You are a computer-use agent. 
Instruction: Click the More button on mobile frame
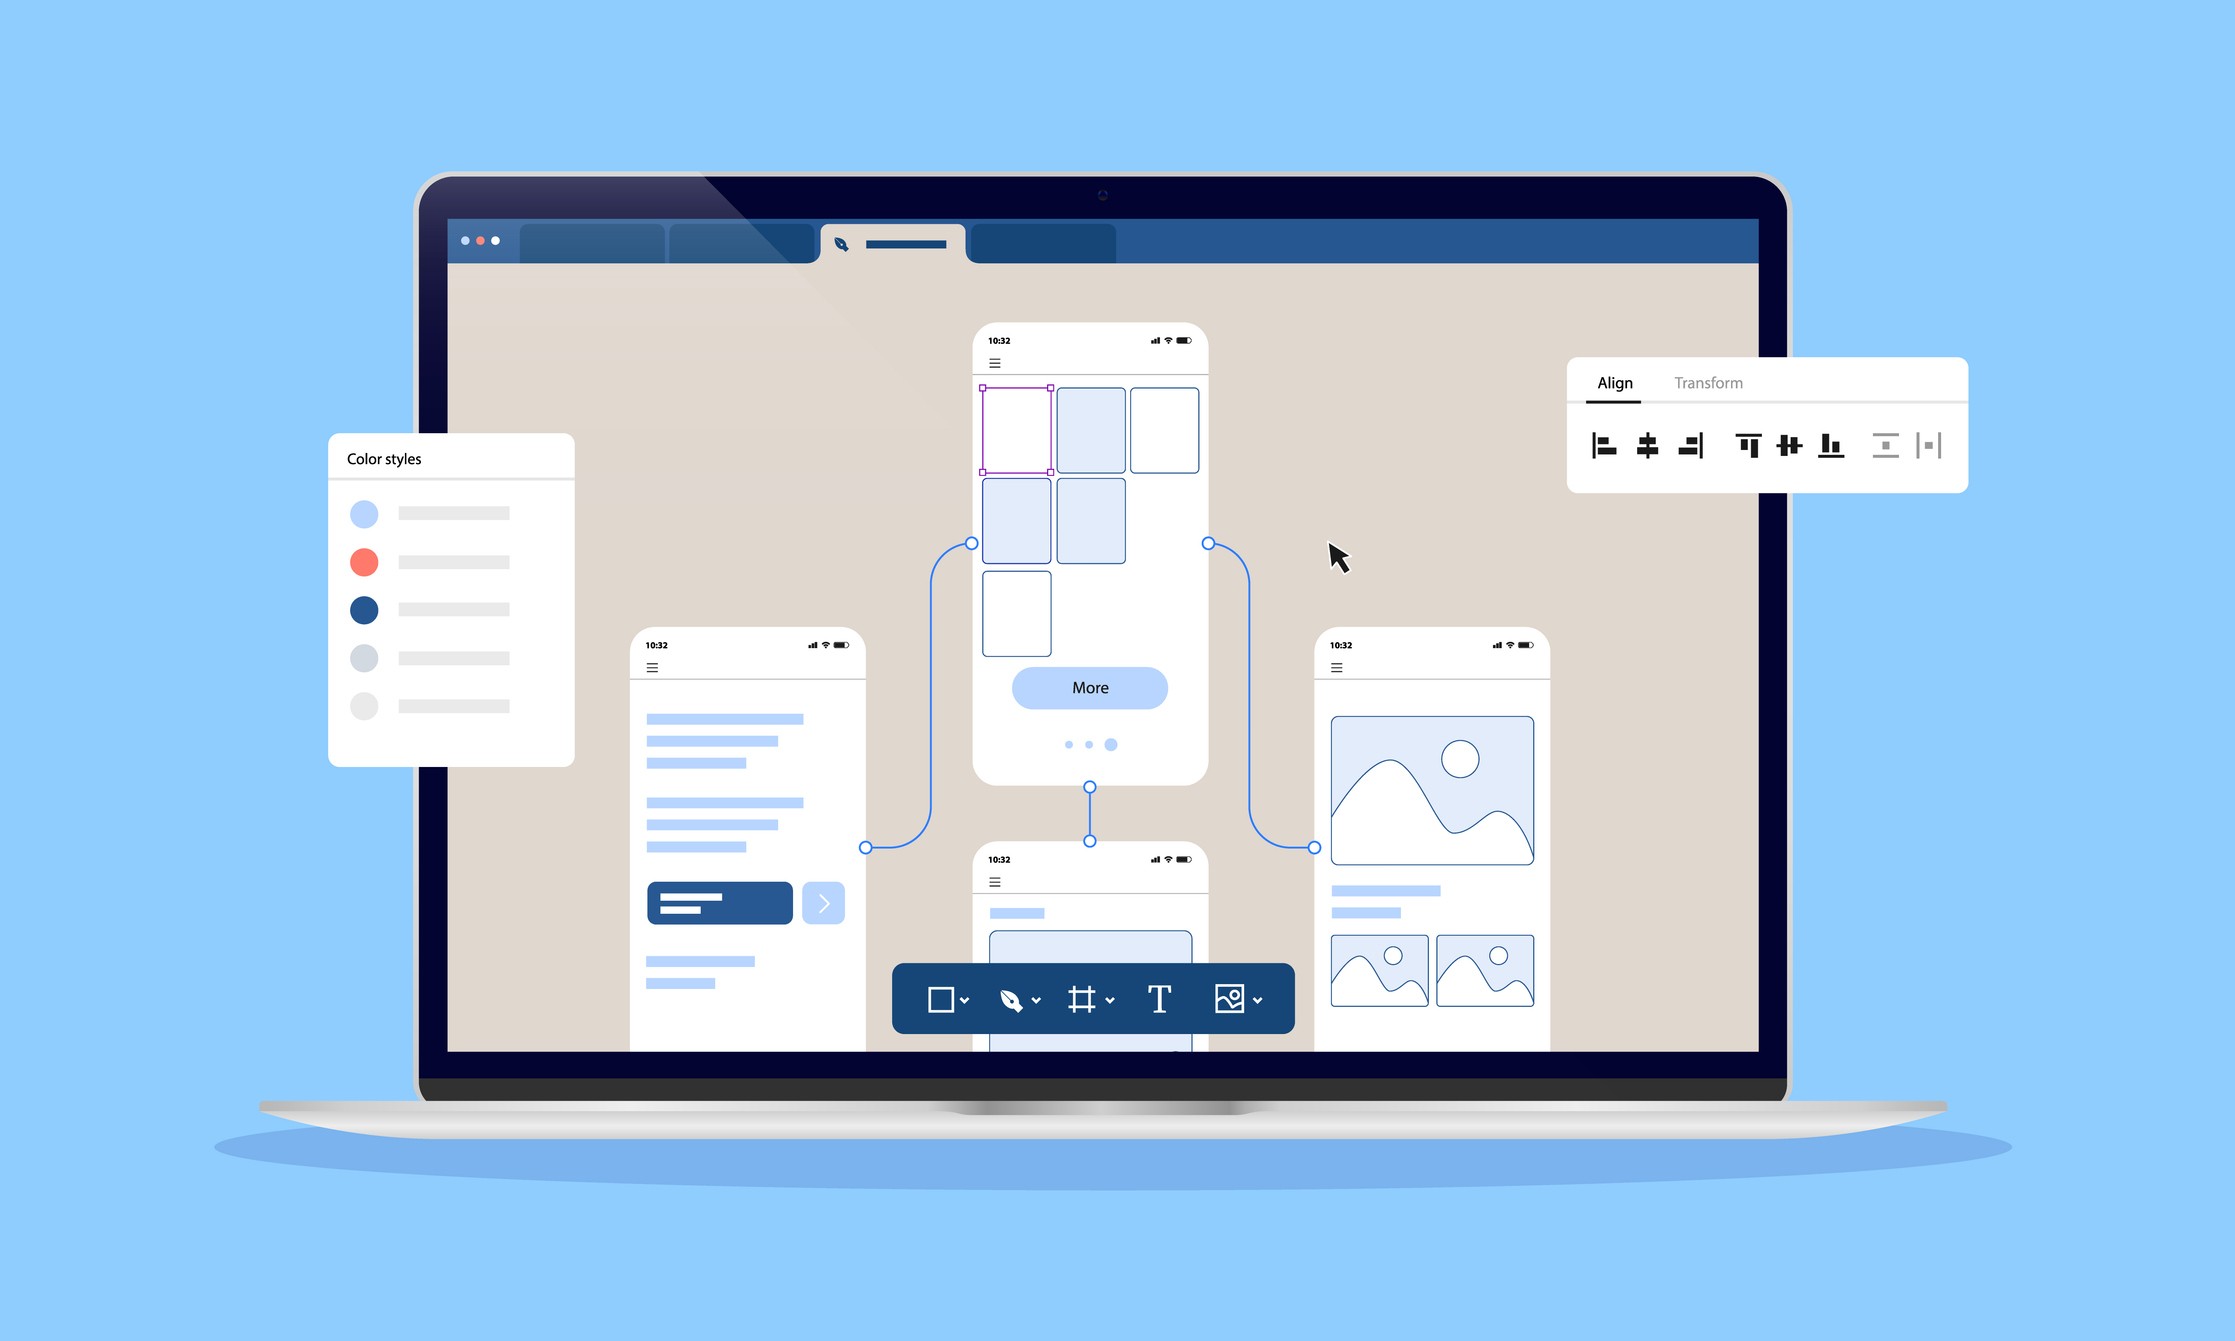pos(1089,686)
